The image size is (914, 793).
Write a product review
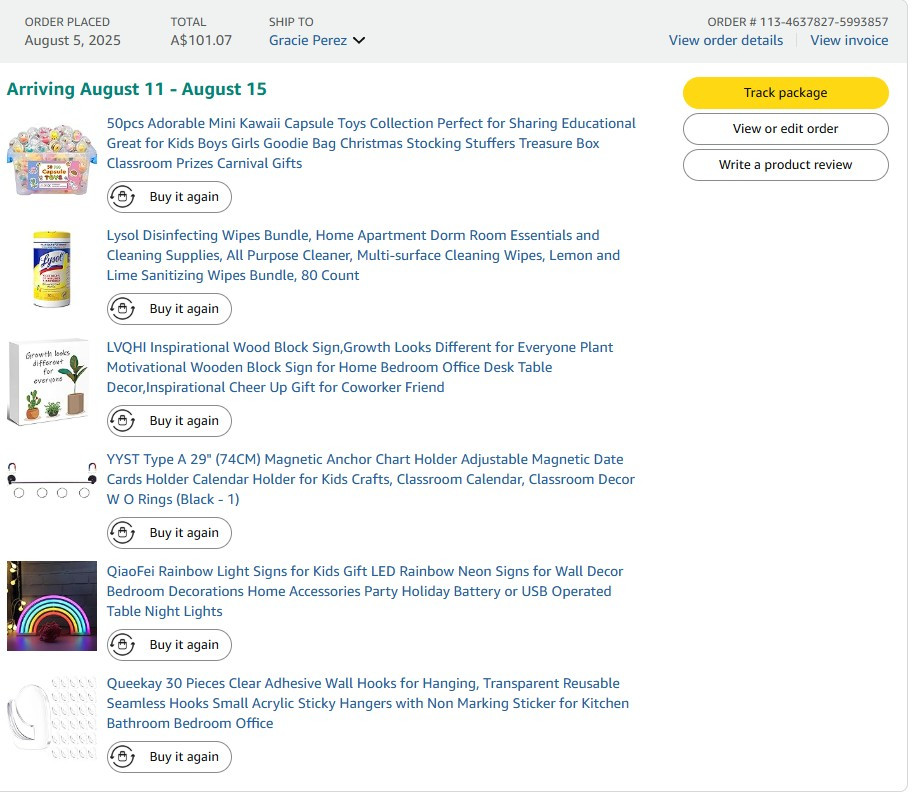(785, 165)
